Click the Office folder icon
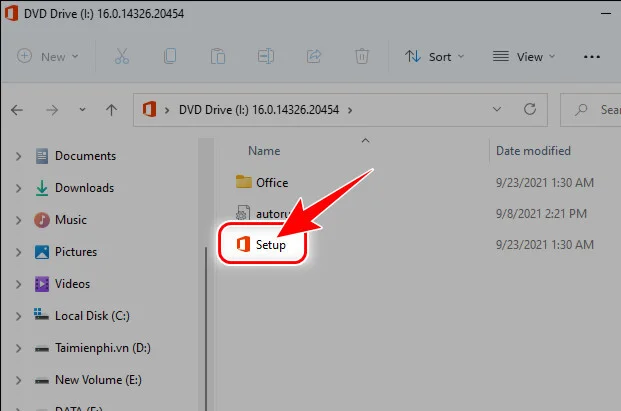Viewport: 621px width, 411px height. tap(244, 182)
